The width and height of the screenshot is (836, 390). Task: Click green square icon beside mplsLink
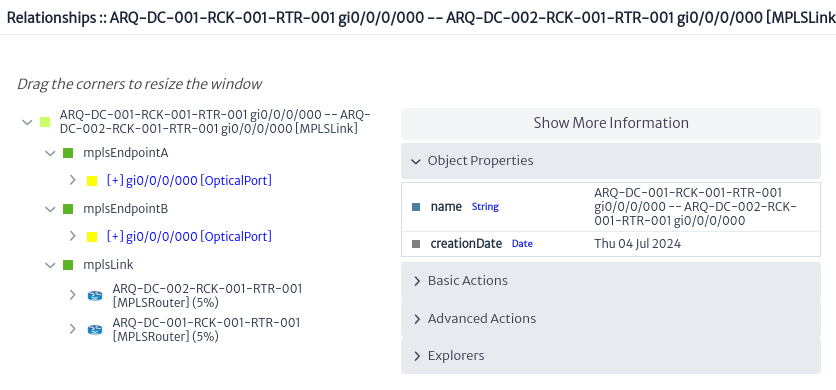68,265
